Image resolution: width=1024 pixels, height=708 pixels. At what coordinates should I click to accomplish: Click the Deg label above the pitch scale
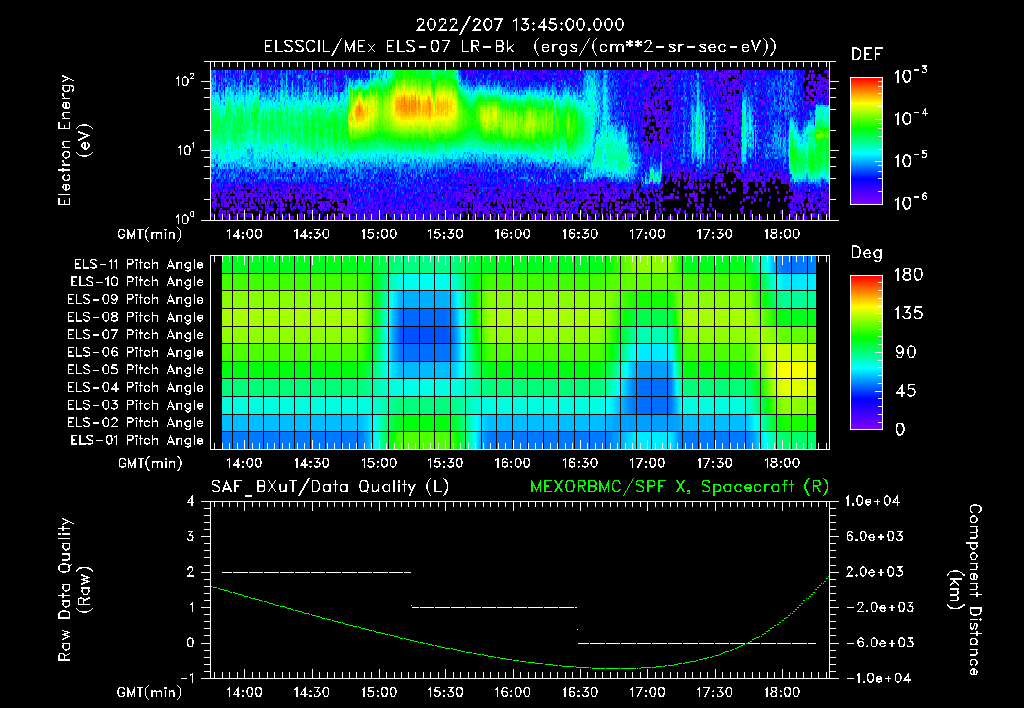pyautogui.click(x=867, y=253)
